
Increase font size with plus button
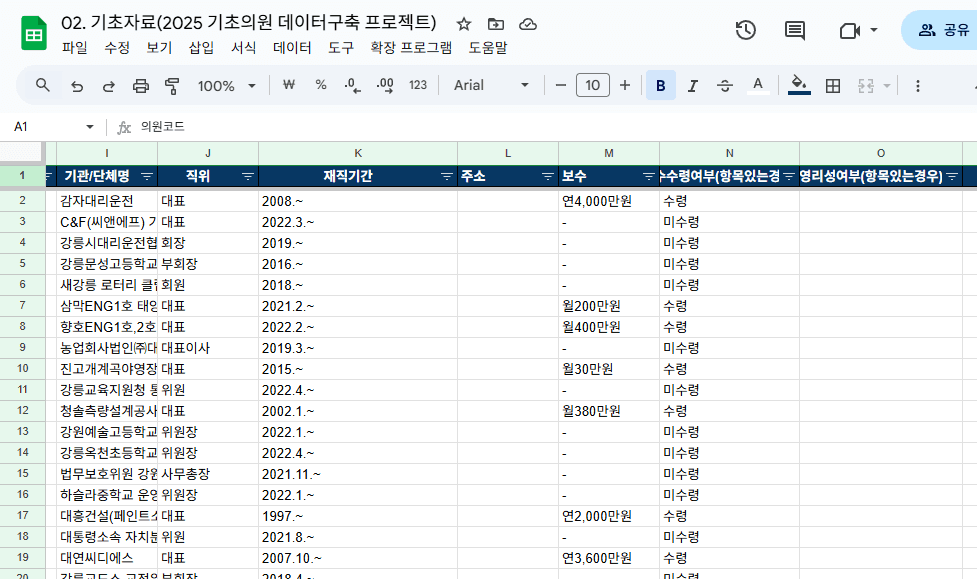pos(625,86)
